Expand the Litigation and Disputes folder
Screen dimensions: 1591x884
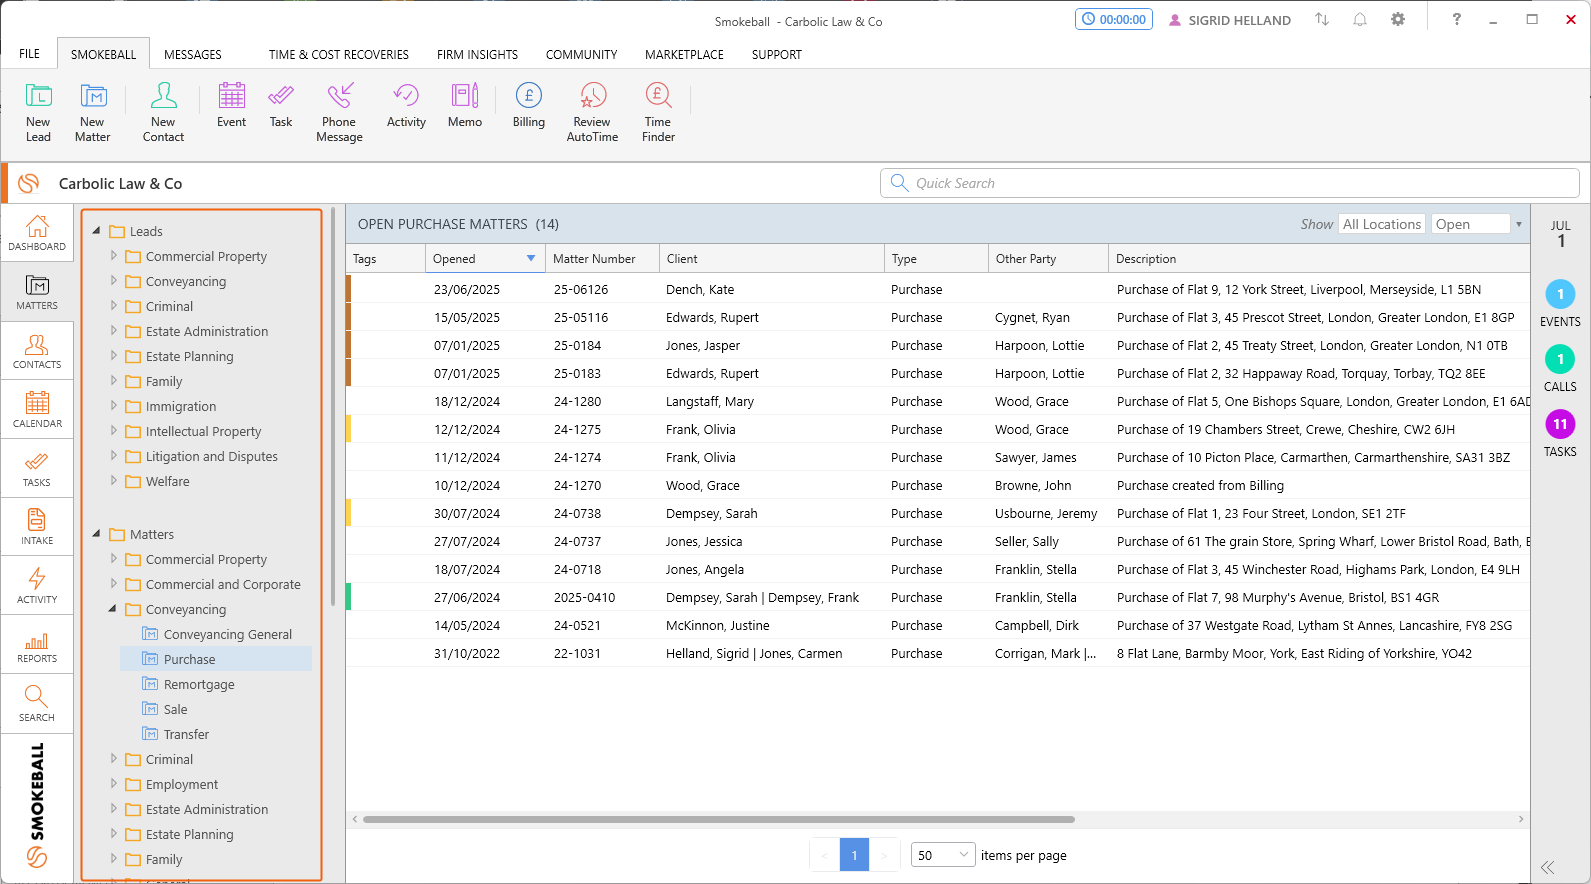(113, 456)
